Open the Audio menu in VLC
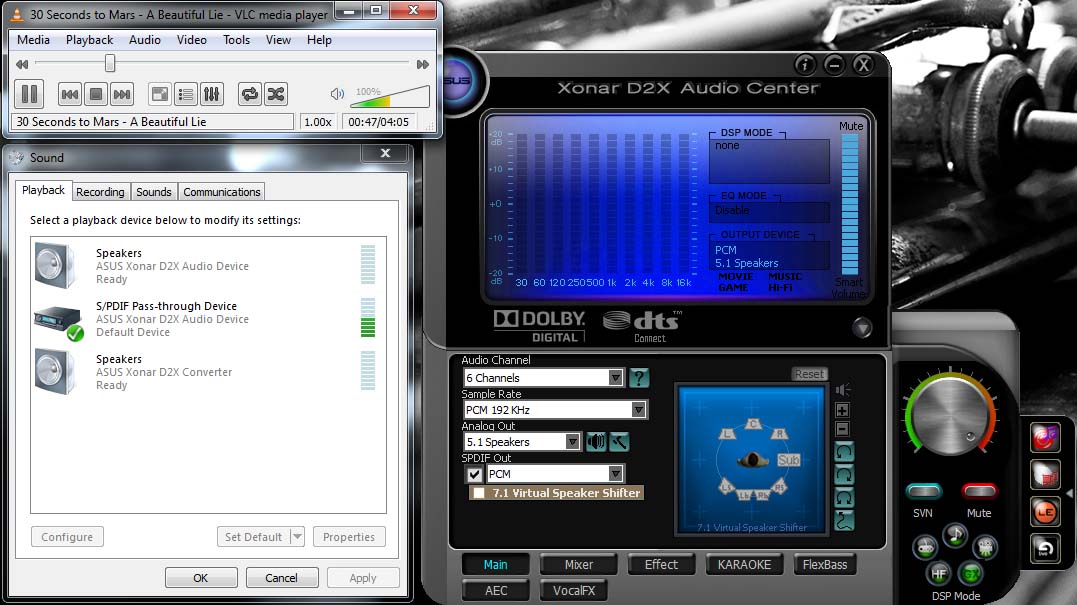Image resolution: width=1077 pixels, height=605 pixels. [145, 40]
